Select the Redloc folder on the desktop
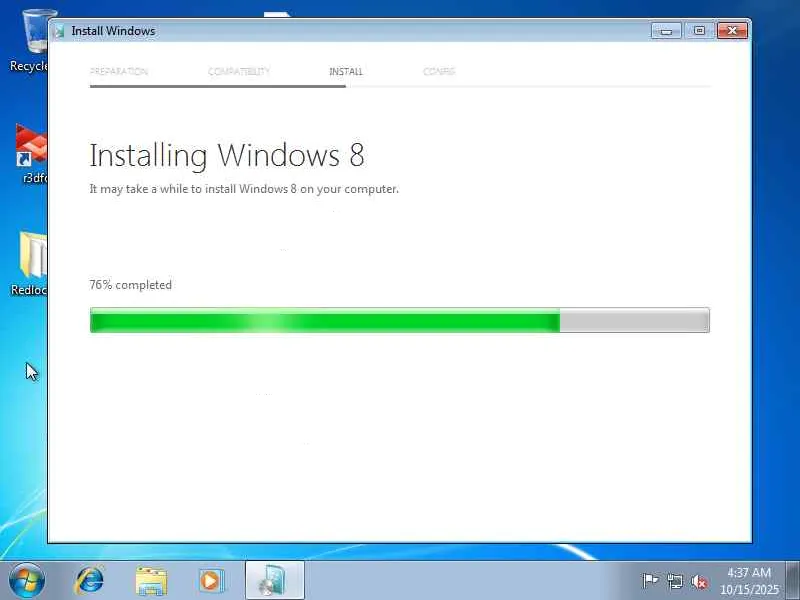Image resolution: width=800 pixels, height=600 pixels. (x=30, y=263)
